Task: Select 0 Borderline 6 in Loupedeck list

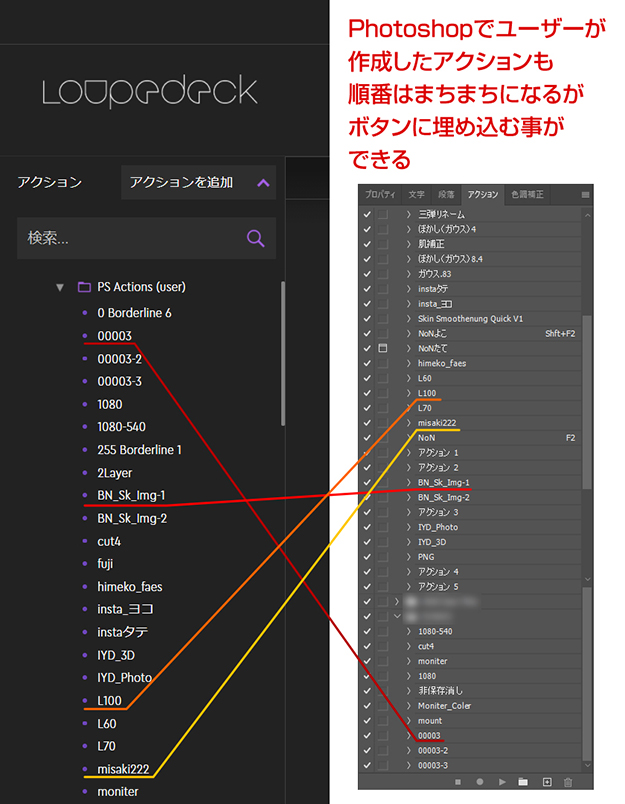Action: (x=134, y=313)
